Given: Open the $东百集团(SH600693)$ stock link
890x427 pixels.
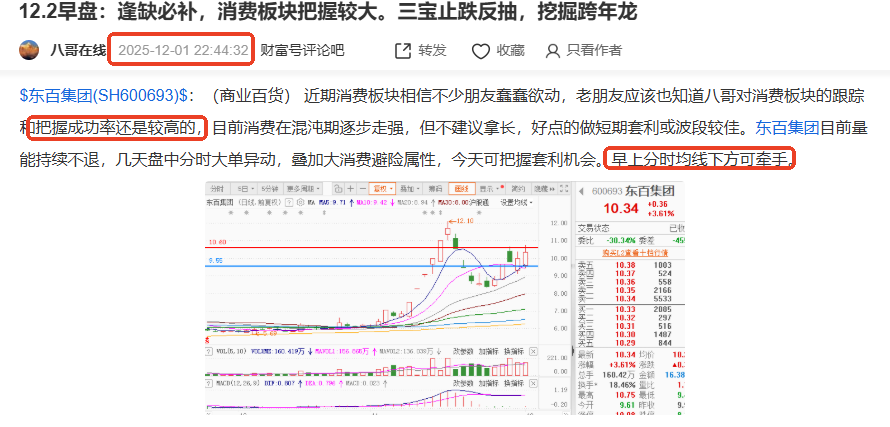Looking at the screenshot, I should pyautogui.click(x=103, y=96).
